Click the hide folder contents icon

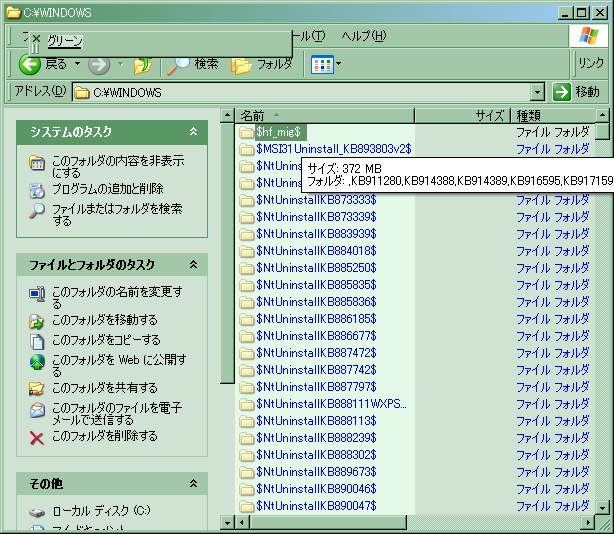37,163
